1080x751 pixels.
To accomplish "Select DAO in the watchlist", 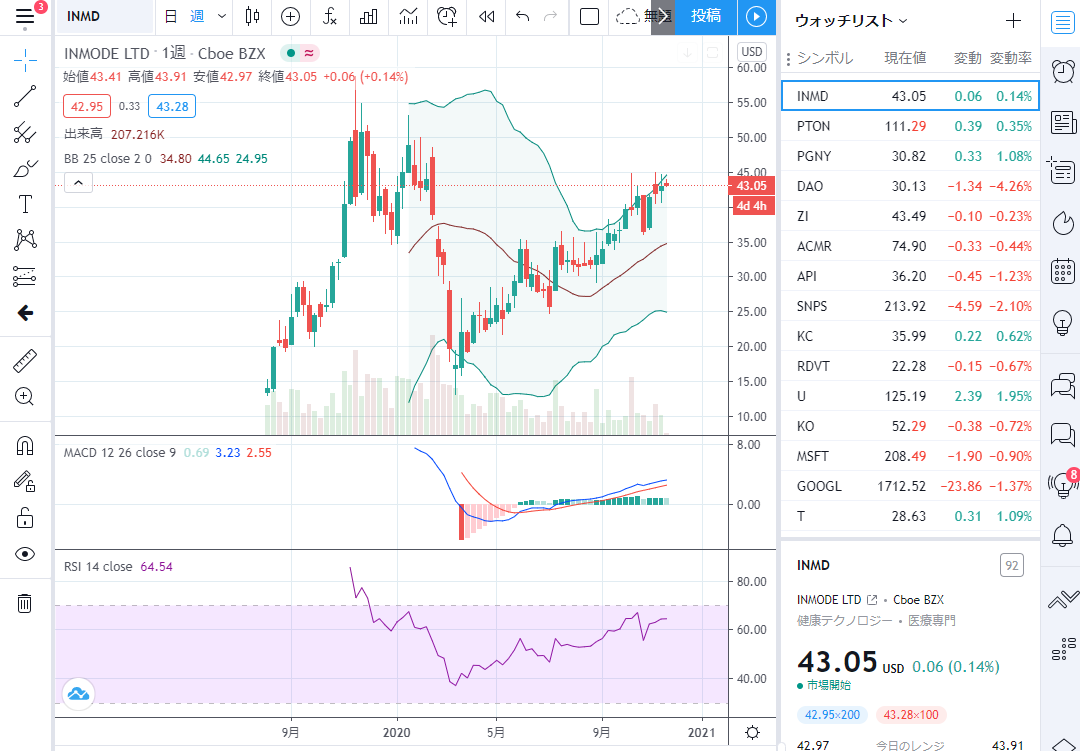I will (x=910, y=186).
